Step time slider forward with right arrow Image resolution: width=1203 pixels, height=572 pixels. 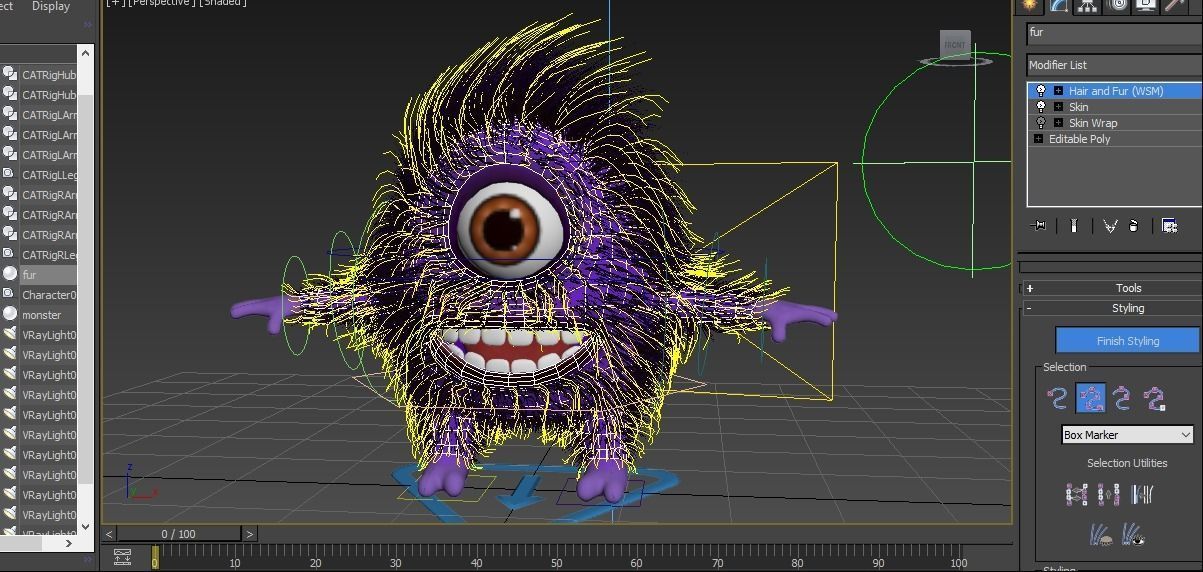pos(250,534)
